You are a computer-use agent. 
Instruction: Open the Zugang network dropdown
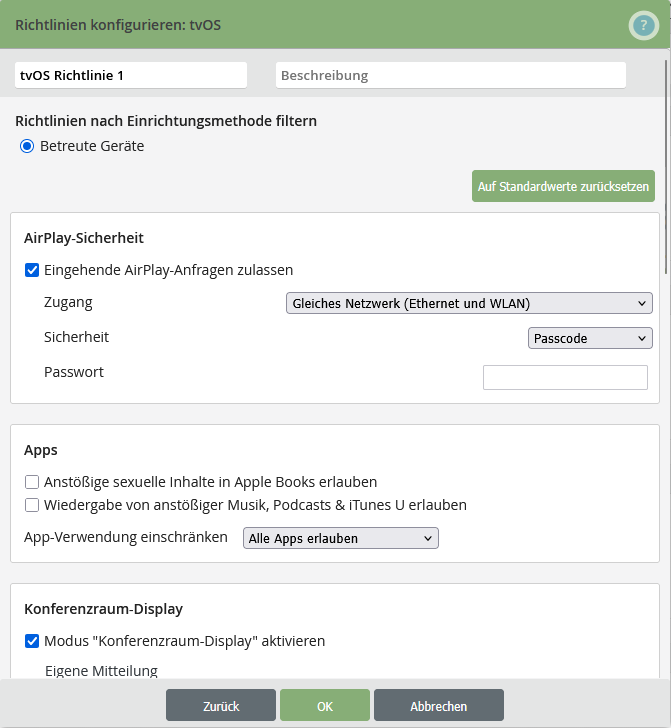[x=468, y=303]
